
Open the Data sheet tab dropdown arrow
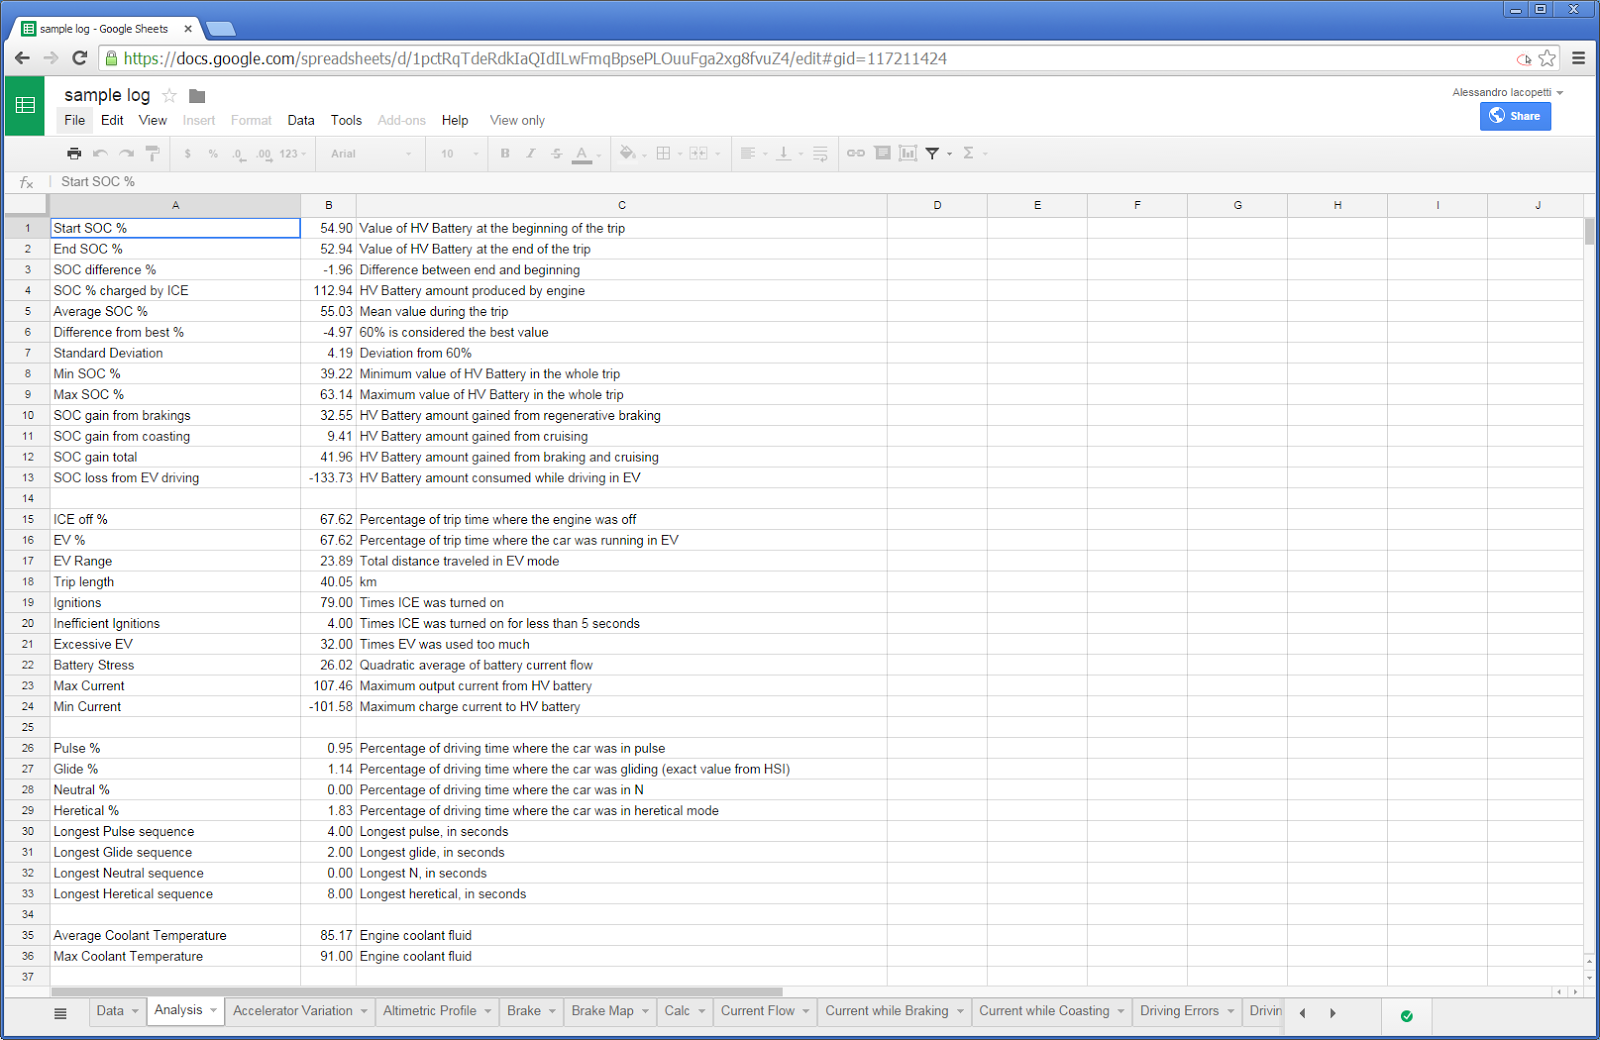(135, 1011)
